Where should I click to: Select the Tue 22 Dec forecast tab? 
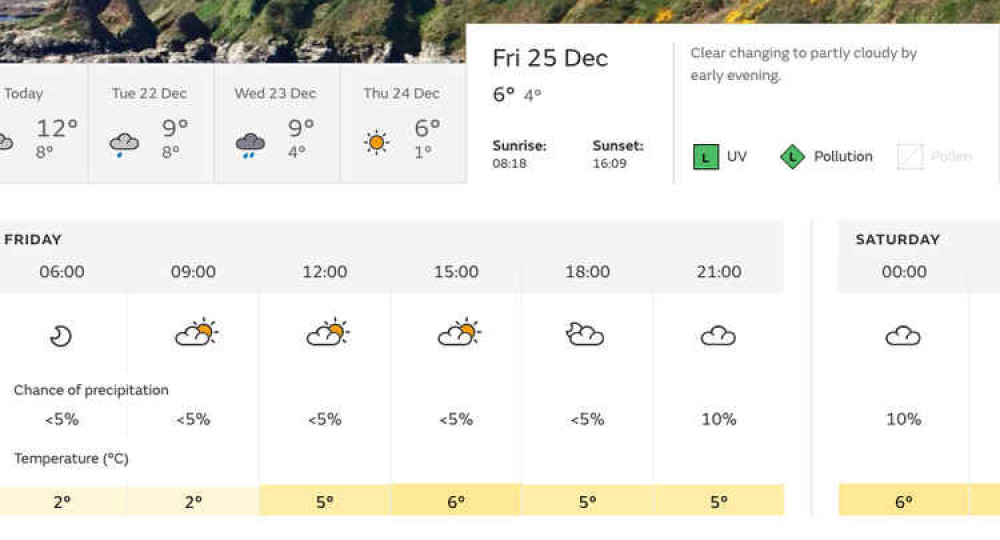151,123
